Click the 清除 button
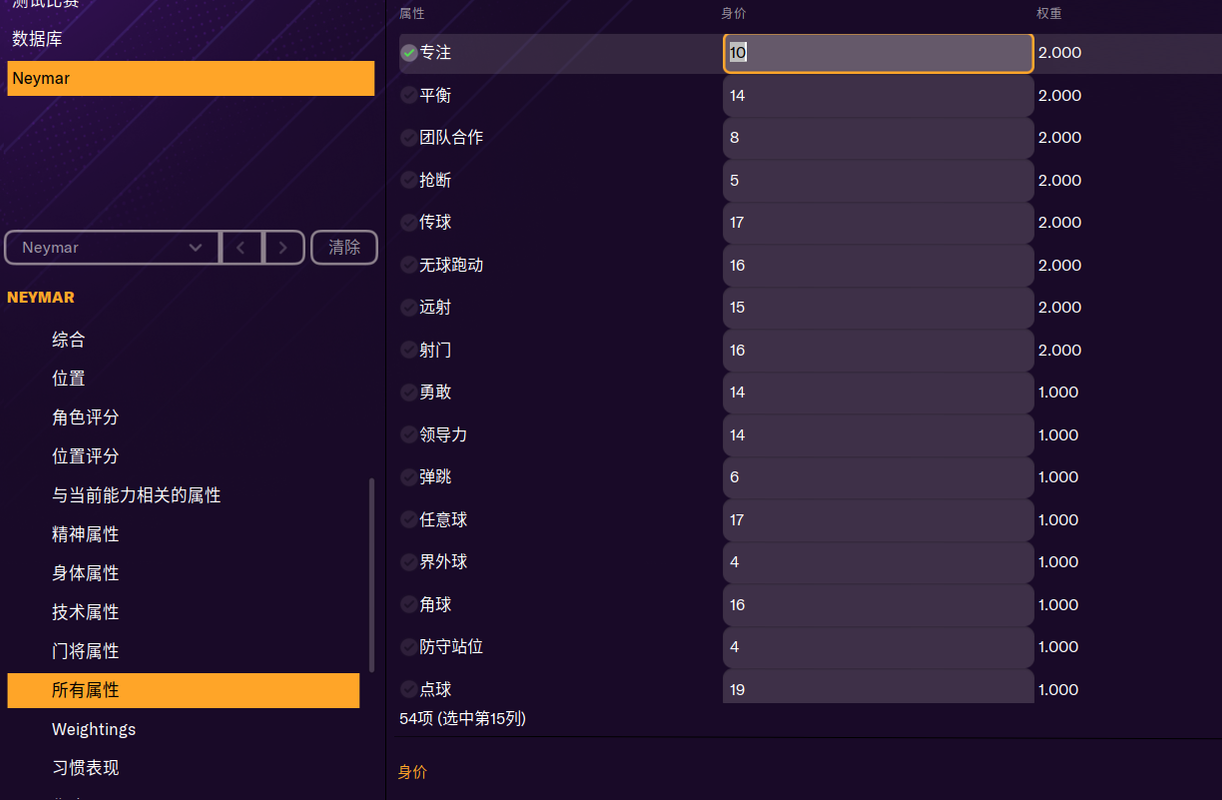The width and height of the screenshot is (1222, 800). click(344, 247)
